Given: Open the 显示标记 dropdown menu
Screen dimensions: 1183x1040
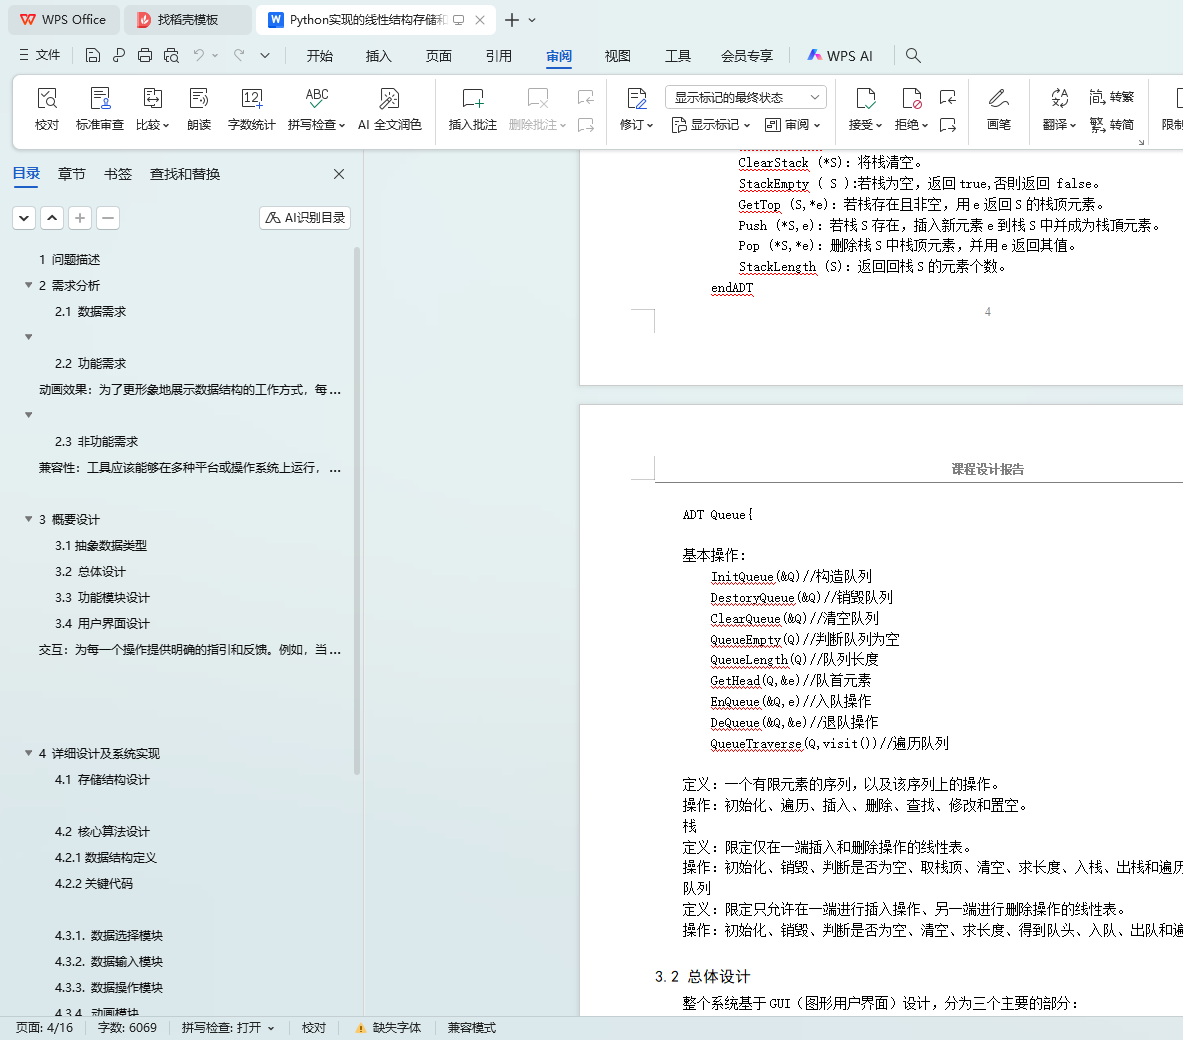Looking at the screenshot, I should 711,125.
